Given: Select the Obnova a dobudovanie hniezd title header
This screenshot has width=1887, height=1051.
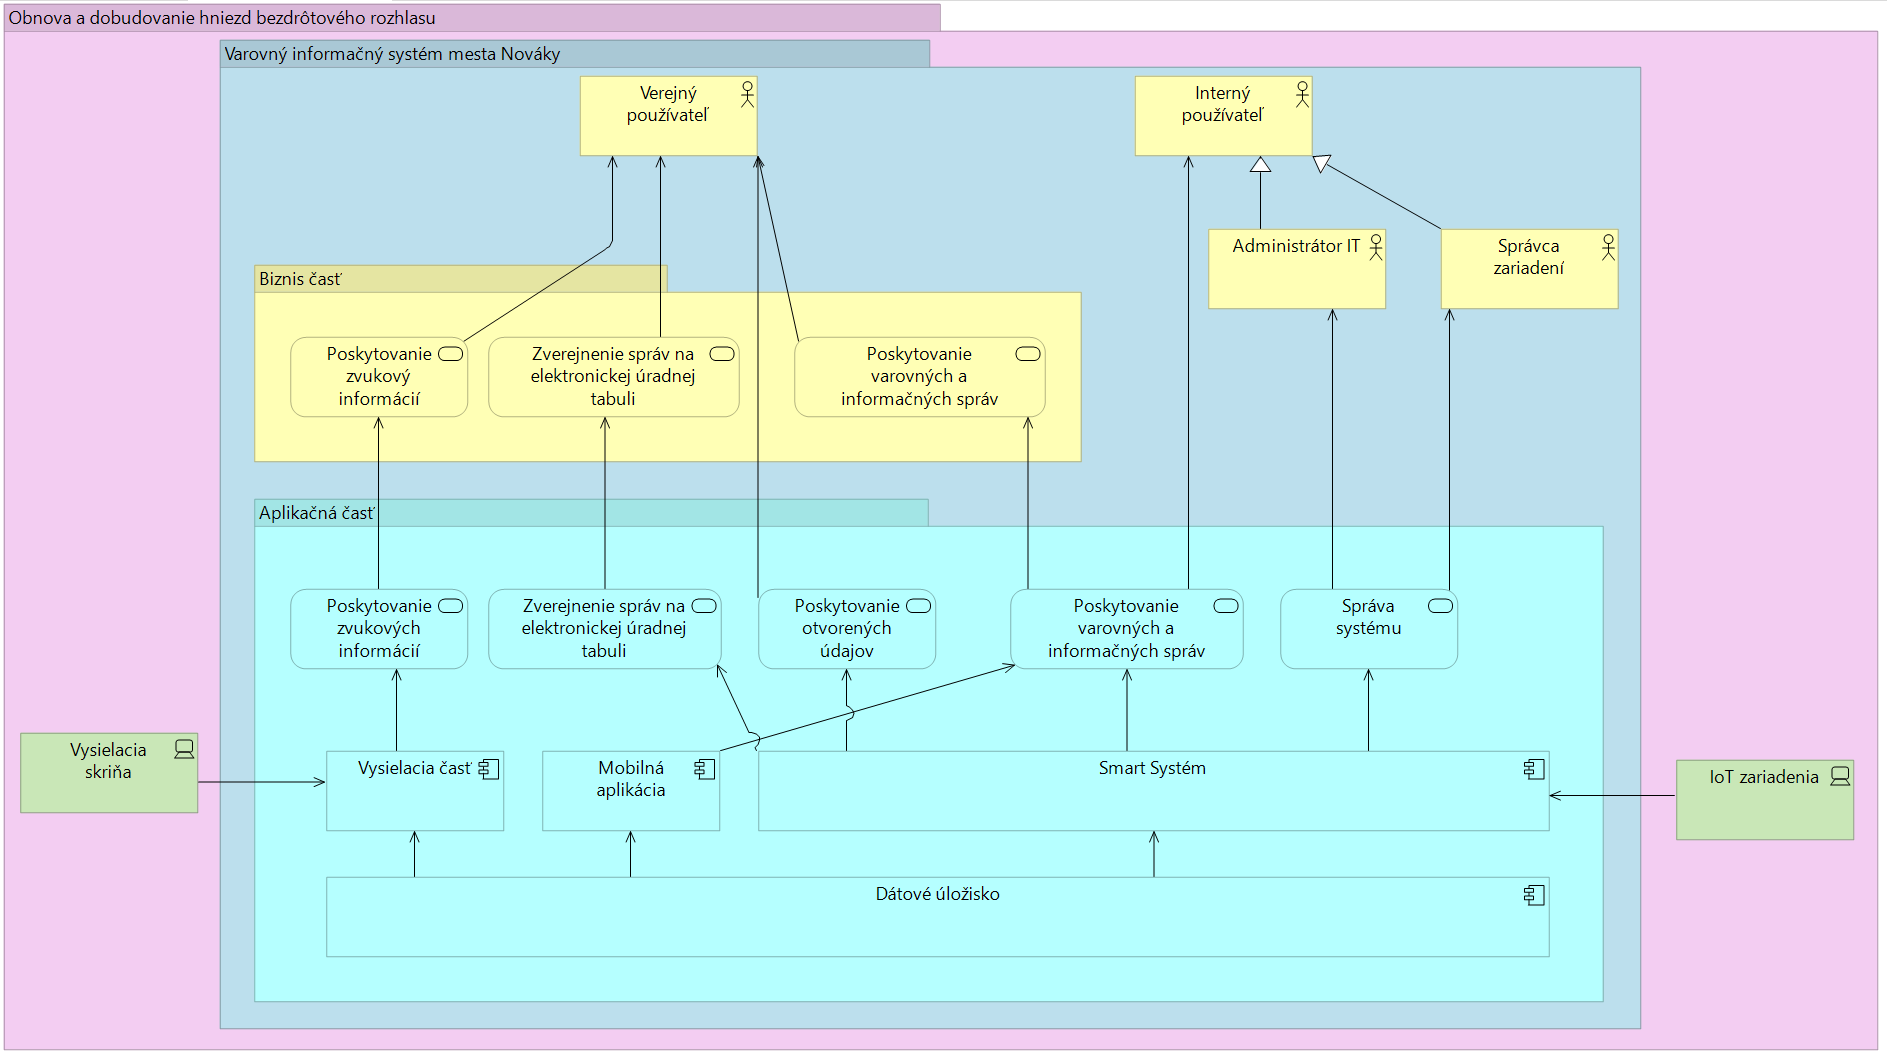Looking at the screenshot, I should (x=222, y=18).
